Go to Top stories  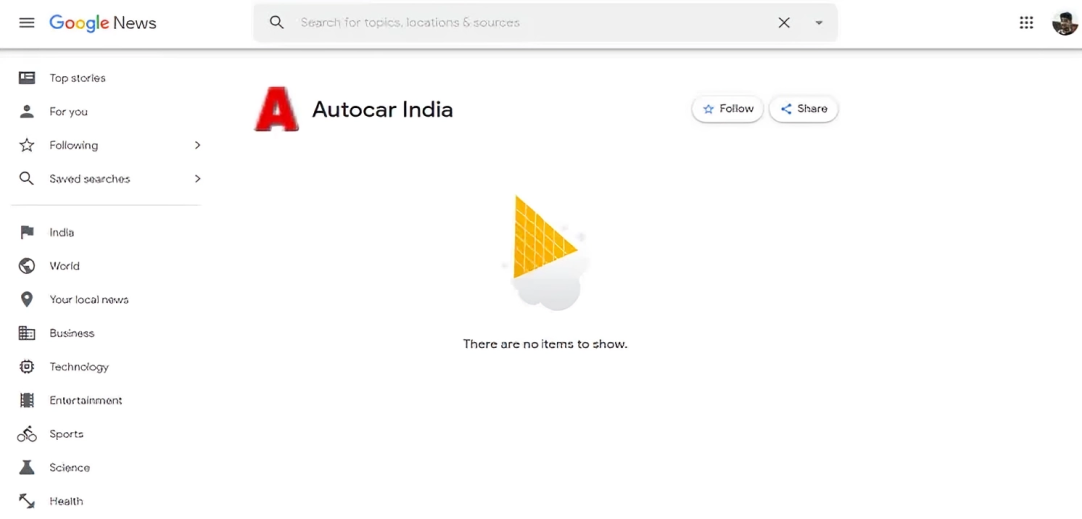pos(77,78)
